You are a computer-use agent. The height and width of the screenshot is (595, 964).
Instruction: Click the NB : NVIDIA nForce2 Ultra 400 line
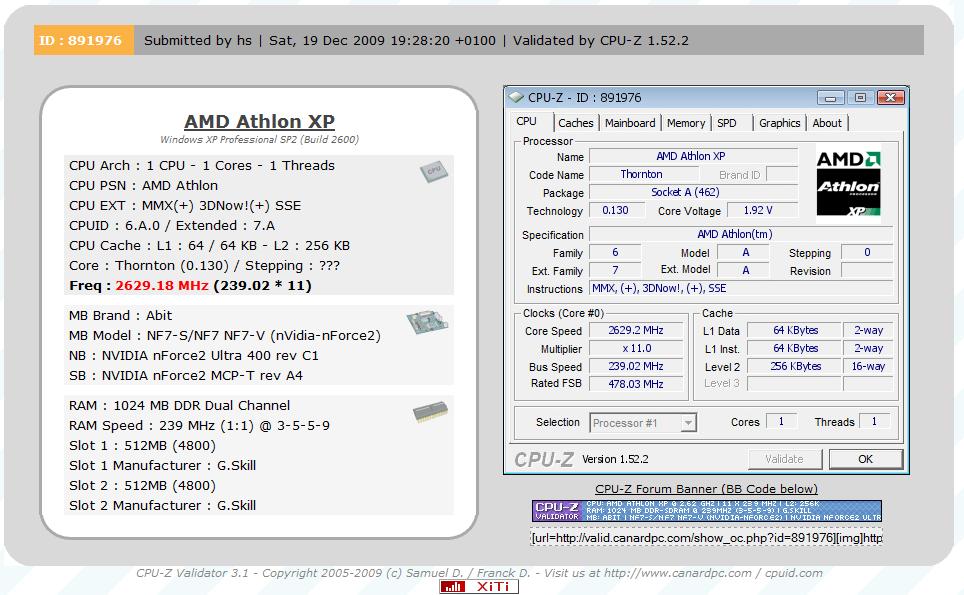[x=194, y=356]
